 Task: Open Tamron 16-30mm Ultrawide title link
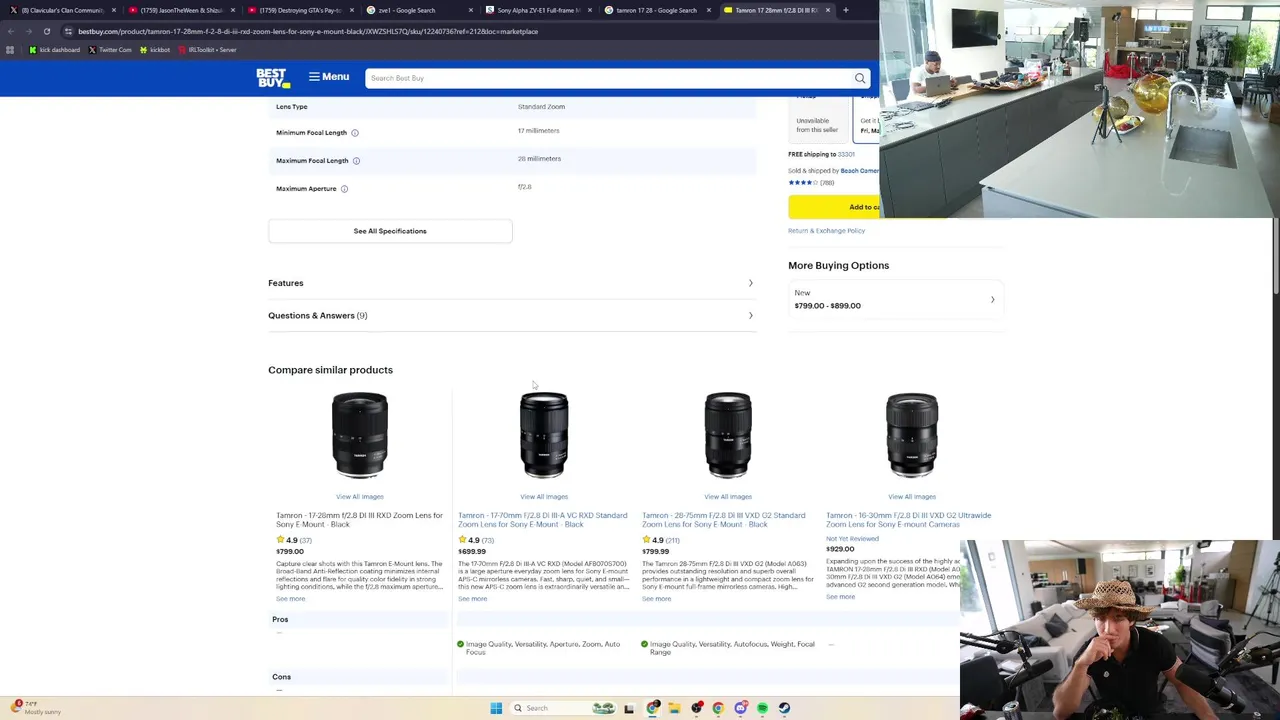pyautogui.click(x=909, y=520)
